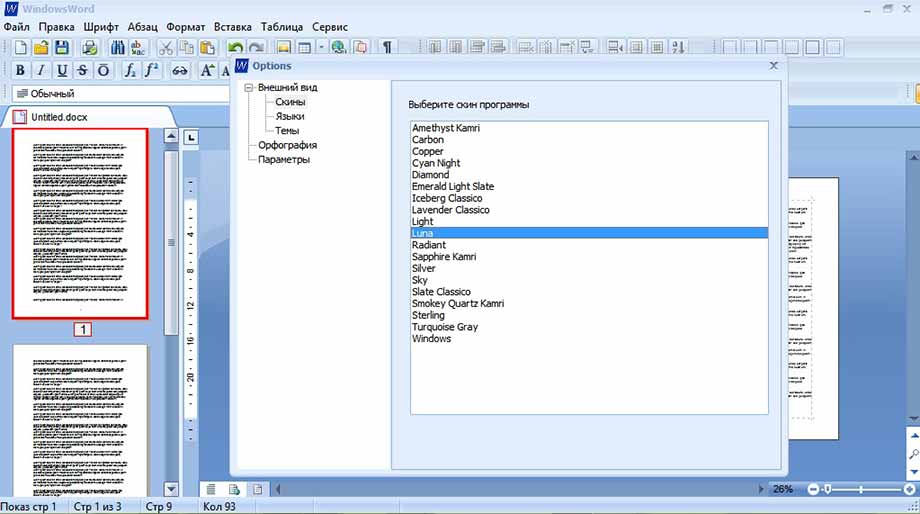Redo action with the gray arrow
The height and width of the screenshot is (514, 920).
coord(256,48)
